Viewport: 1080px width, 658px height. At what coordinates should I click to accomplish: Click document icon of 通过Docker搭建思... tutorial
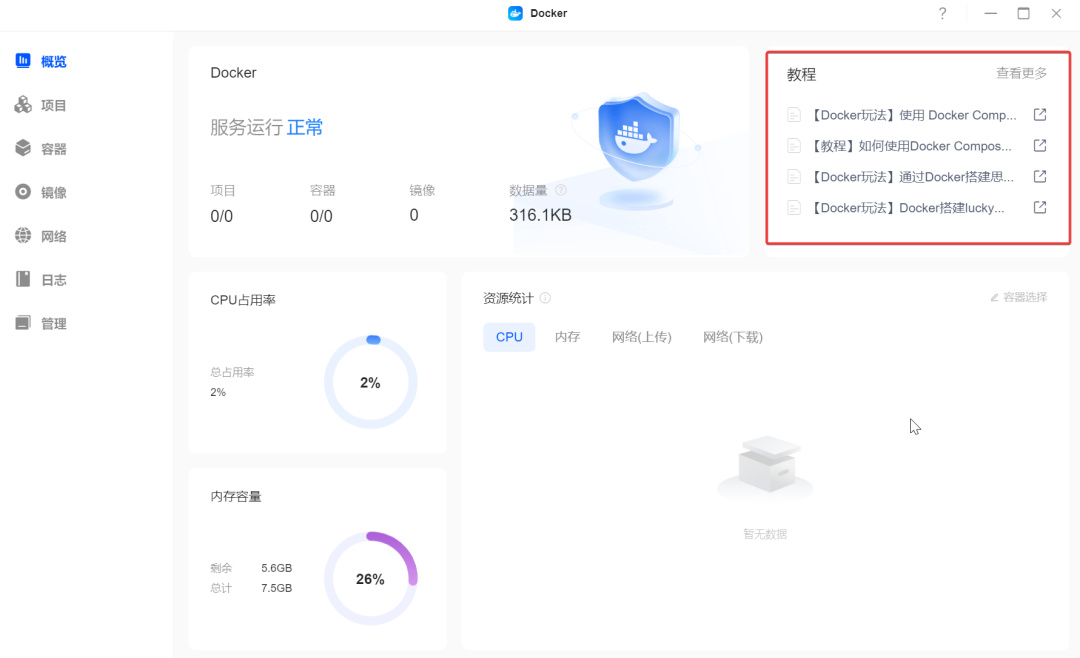coord(793,177)
